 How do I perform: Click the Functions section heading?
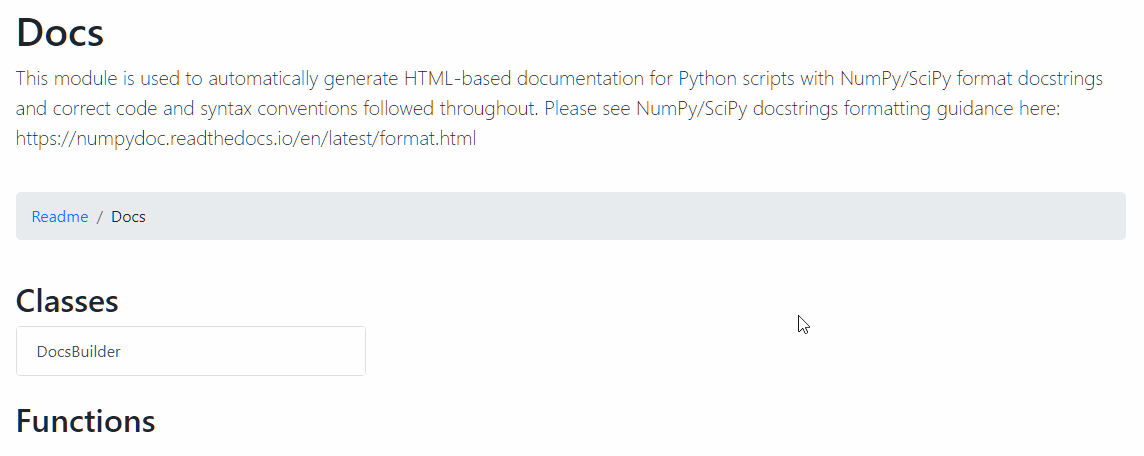click(85, 421)
